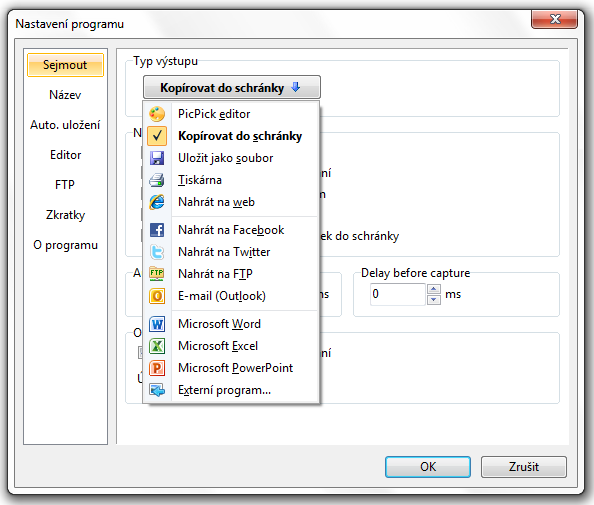Viewport: 594px width, 505px height.
Task: Select Microsoft PowerPoint output
Action: 231,368
